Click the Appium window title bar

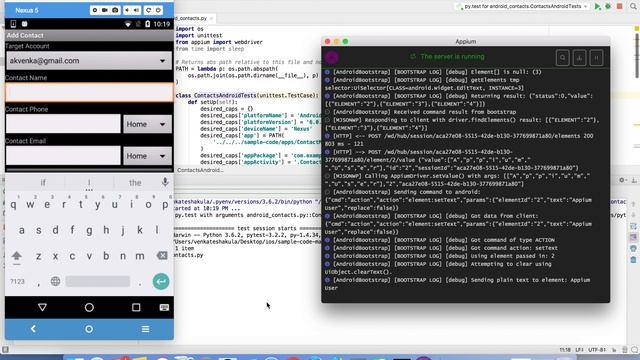[x=466, y=41]
